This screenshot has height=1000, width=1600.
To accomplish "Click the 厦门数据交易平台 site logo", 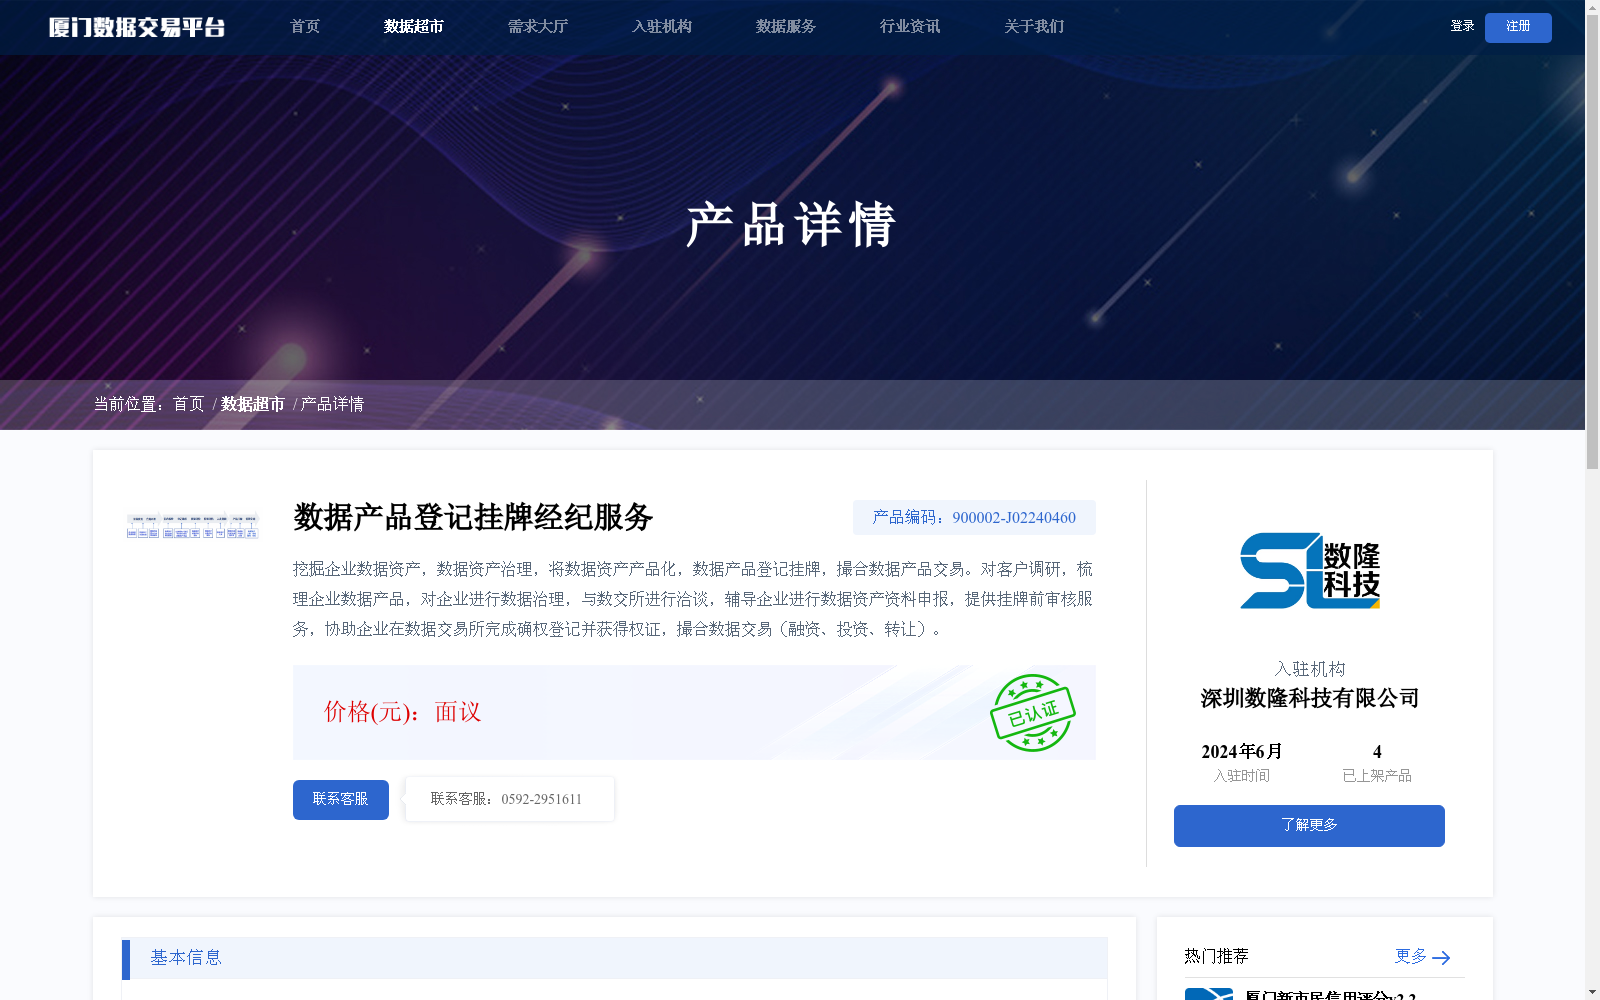I will click(x=137, y=27).
